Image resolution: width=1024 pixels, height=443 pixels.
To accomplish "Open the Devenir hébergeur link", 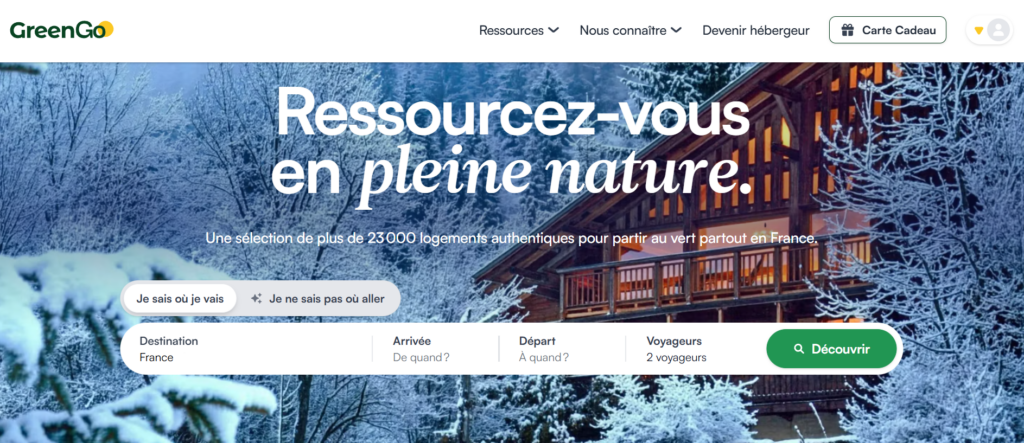I will [756, 30].
